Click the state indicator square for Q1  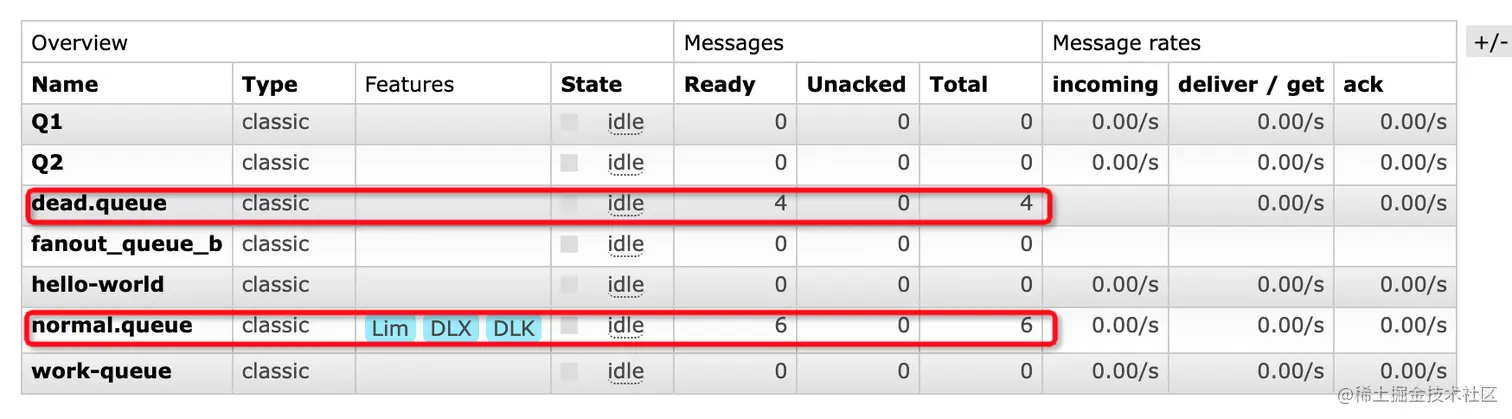pyautogui.click(x=569, y=122)
